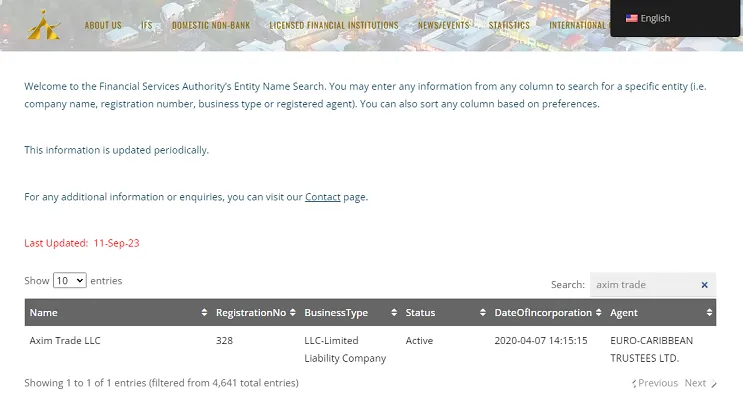The width and height of the screenshot is (743, 415).
Task: Click the DateOfIncorporation header text
Action: 543,313
